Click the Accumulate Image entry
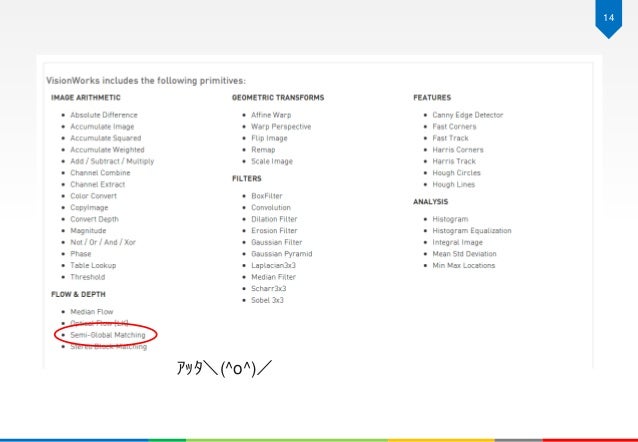 102,127
